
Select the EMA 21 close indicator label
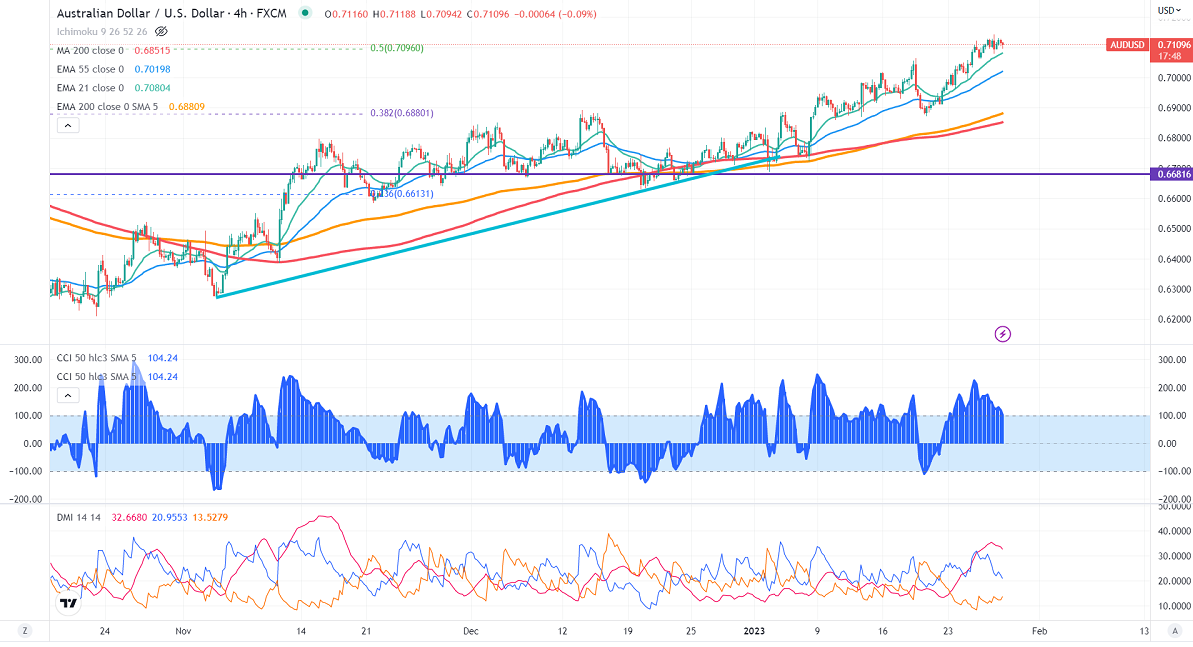(x=90, y=88)
